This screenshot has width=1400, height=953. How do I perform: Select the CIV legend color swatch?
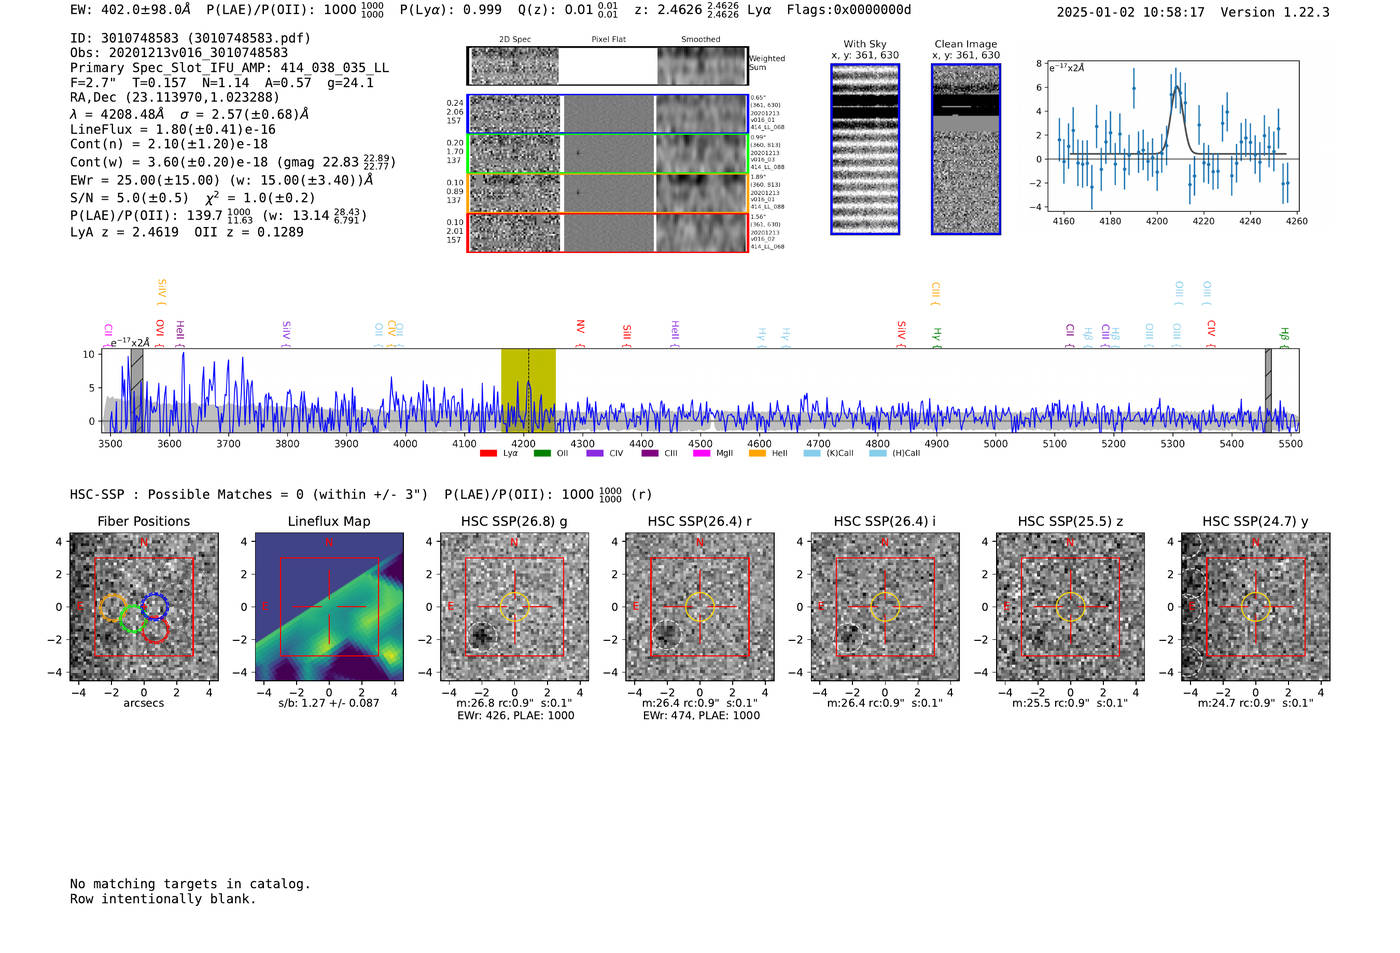pos(595,454)
